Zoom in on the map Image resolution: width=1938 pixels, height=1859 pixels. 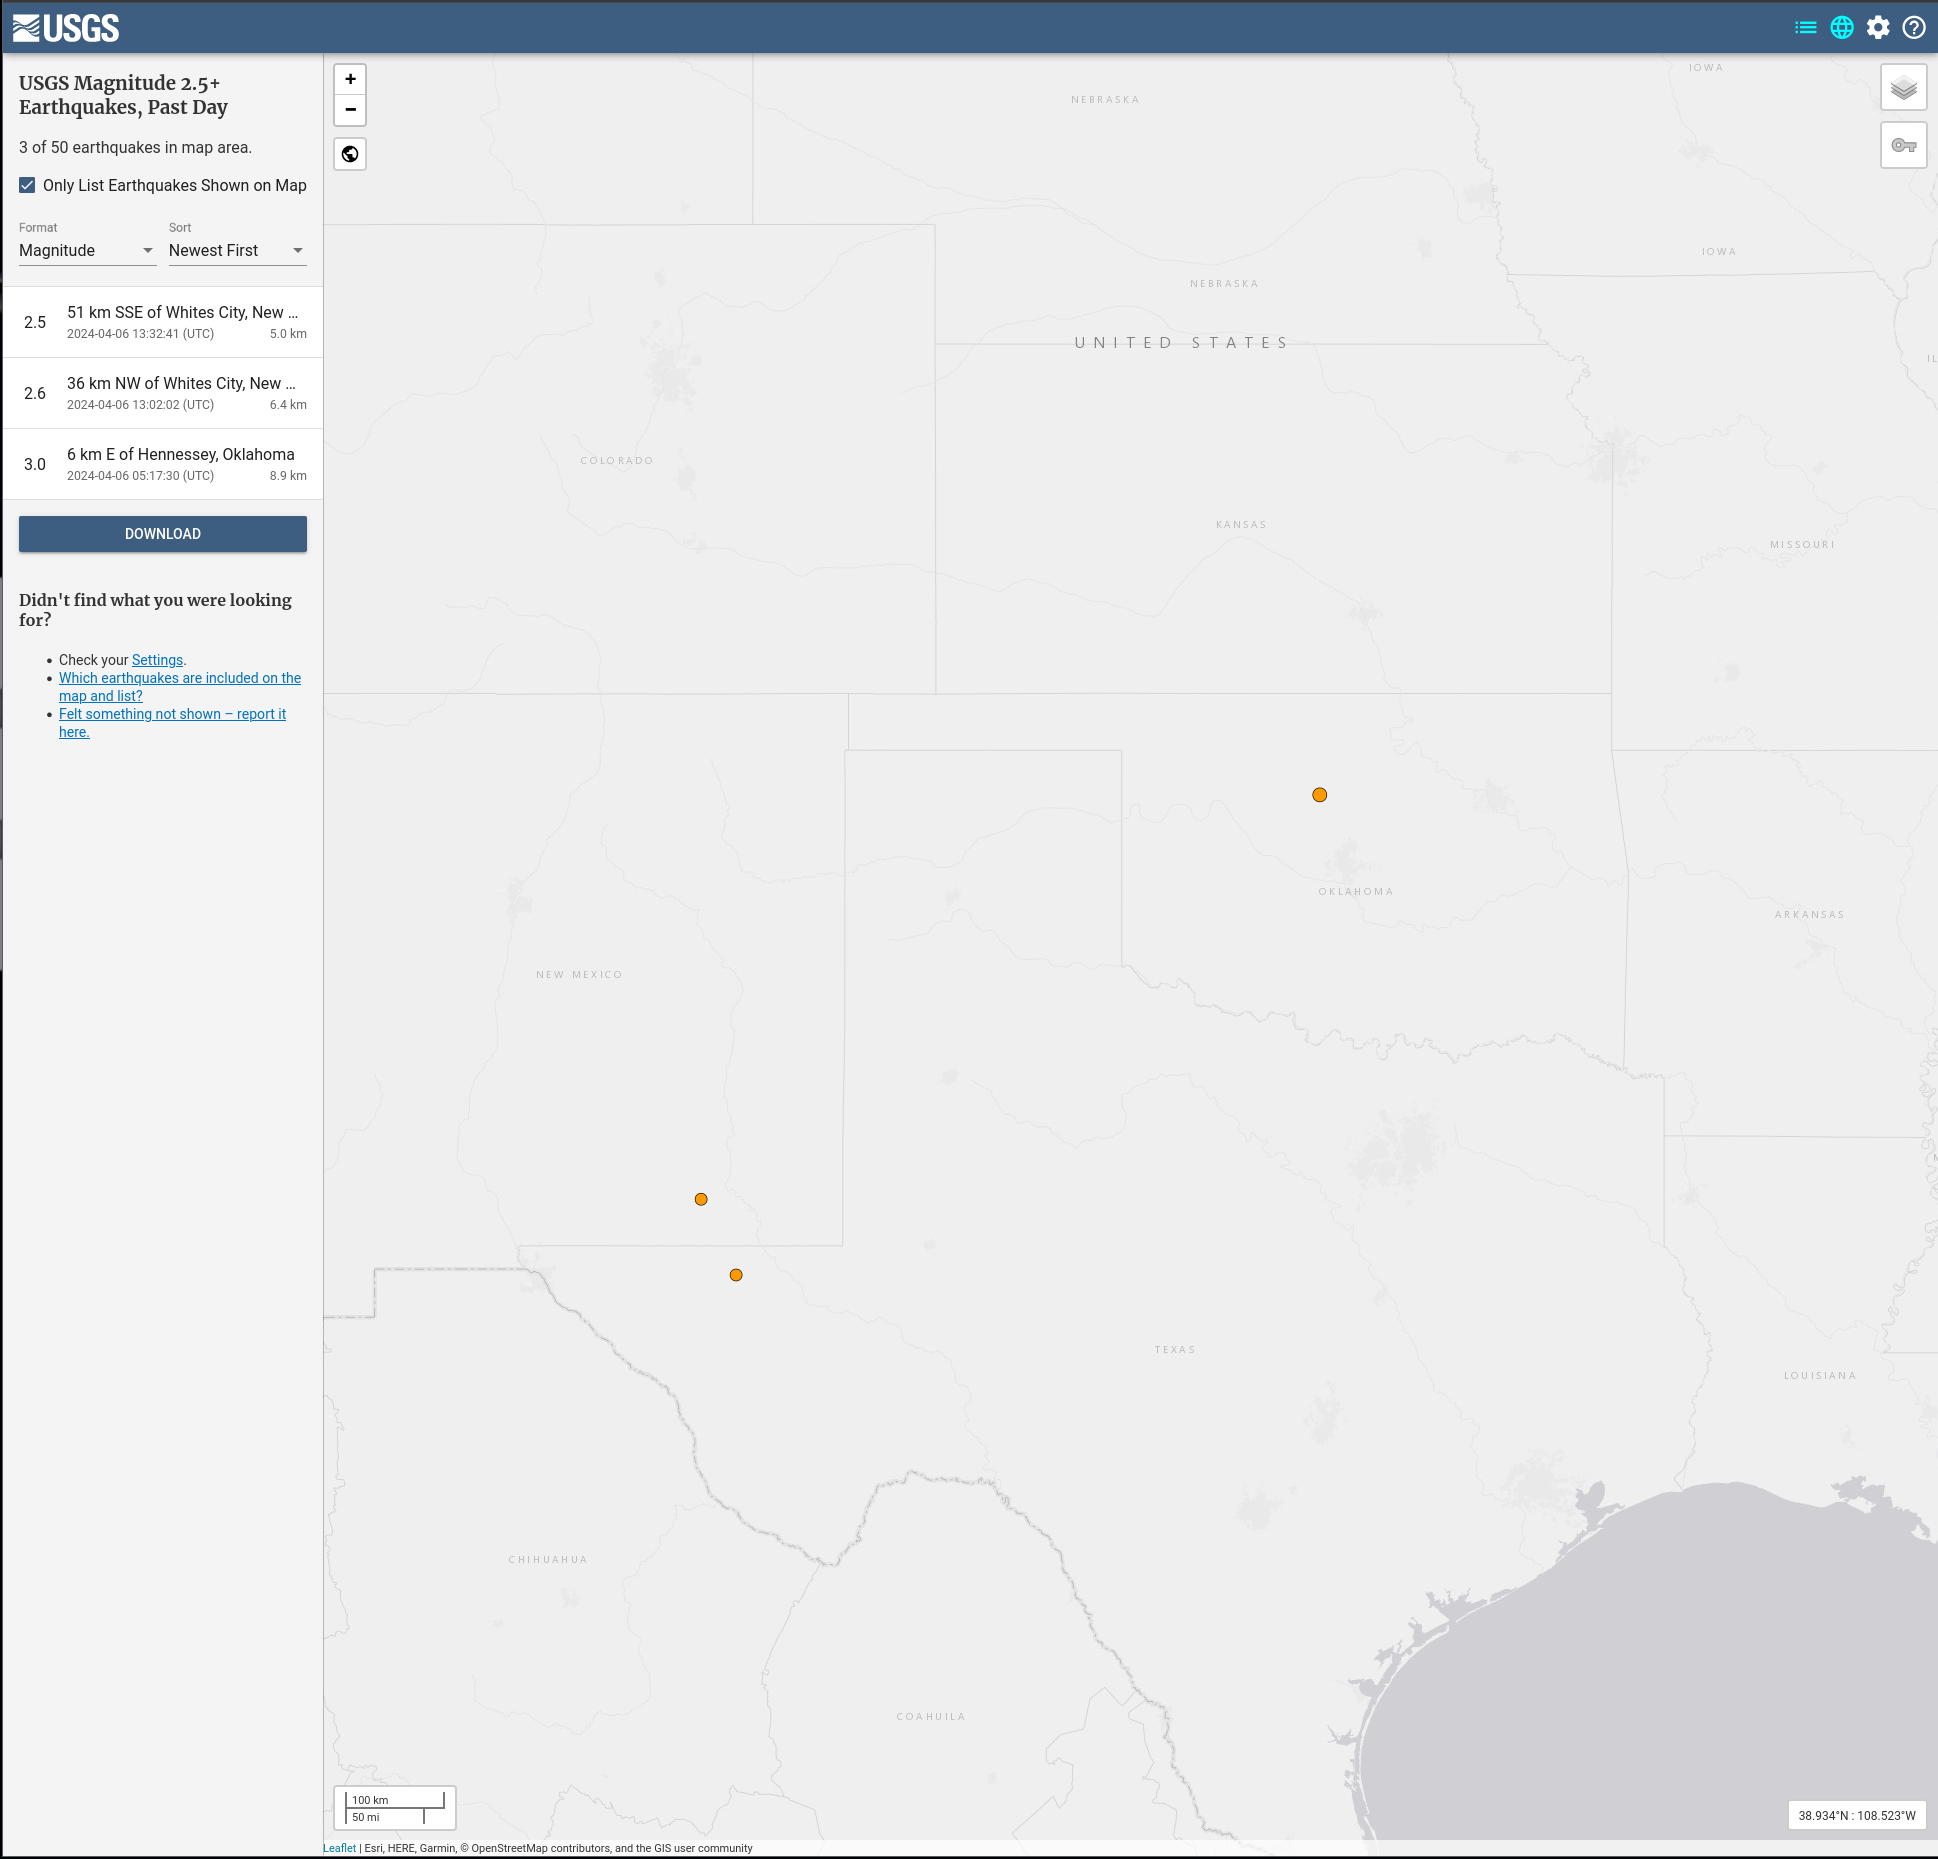click(350, 79)
